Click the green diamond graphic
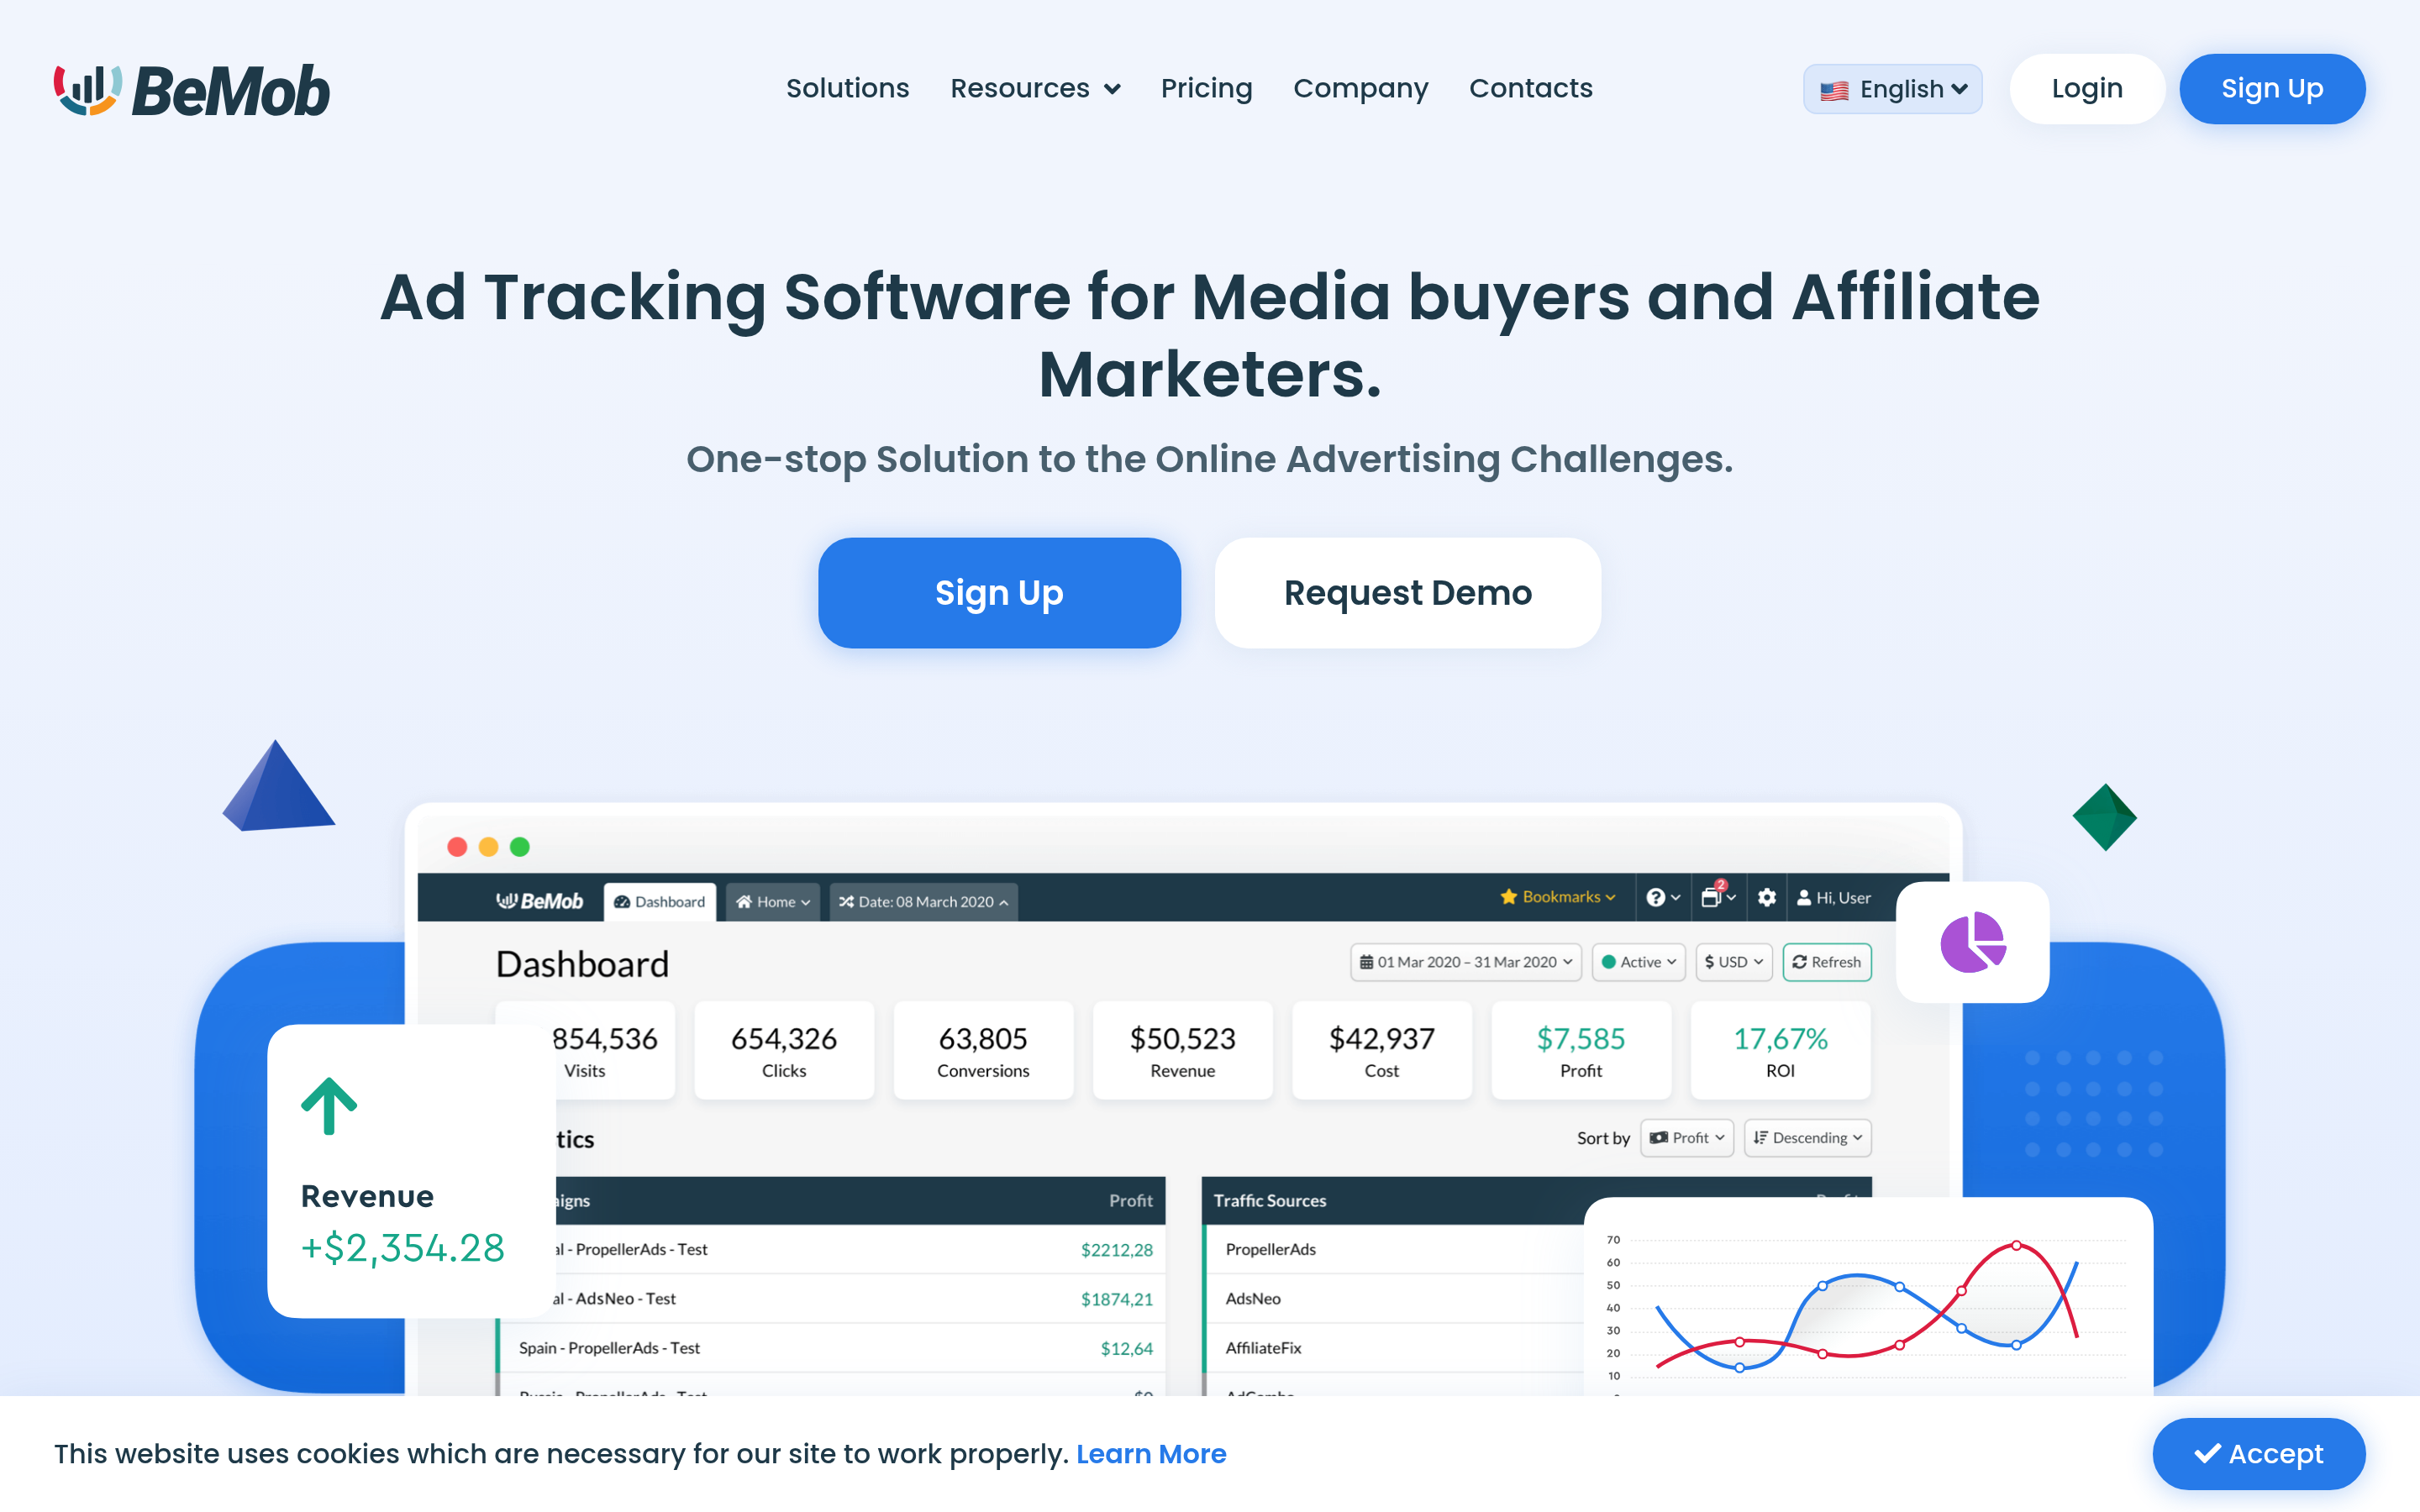The height and width of the screenshot is (1512, 2420). [2104, 817]
